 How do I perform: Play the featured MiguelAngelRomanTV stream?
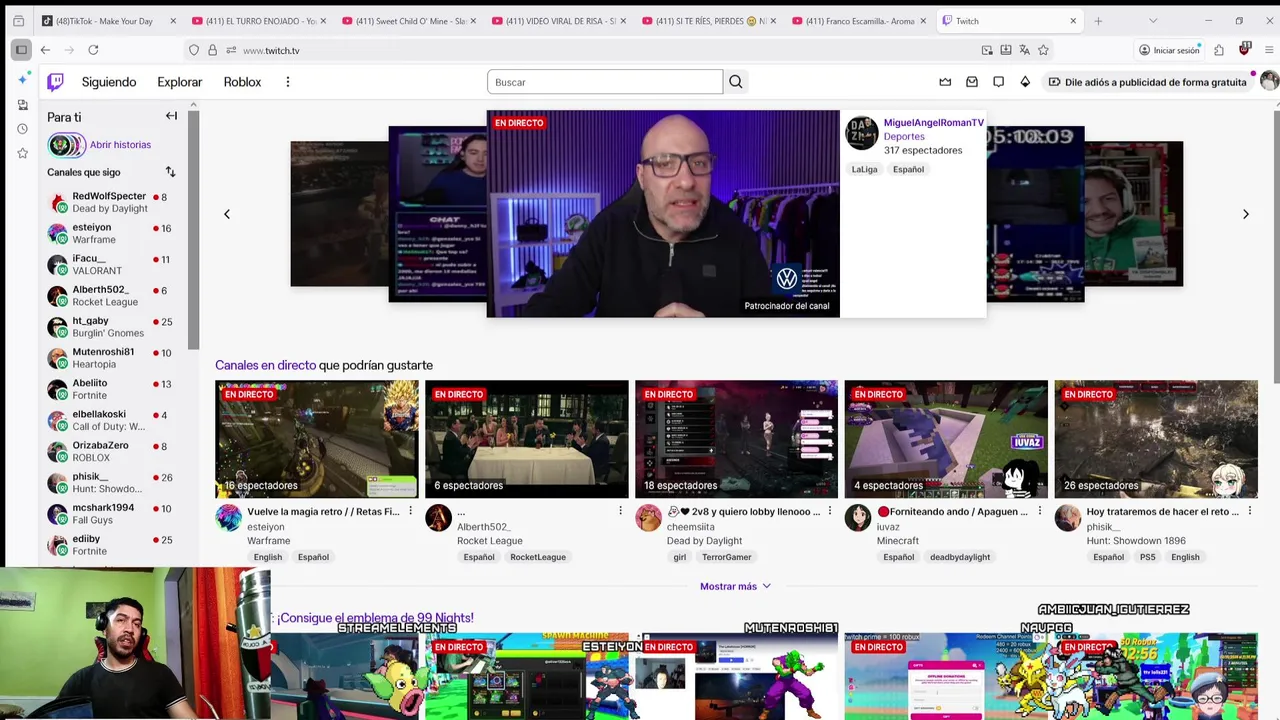pos(663,214)
